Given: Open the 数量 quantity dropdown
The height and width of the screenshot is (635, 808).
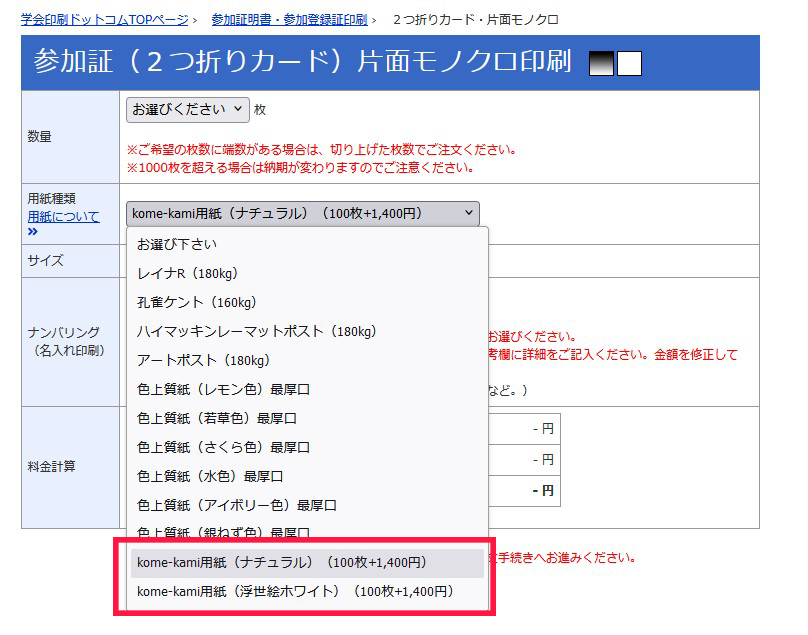Looking at the screenshot, I should (x=187, y=109).
